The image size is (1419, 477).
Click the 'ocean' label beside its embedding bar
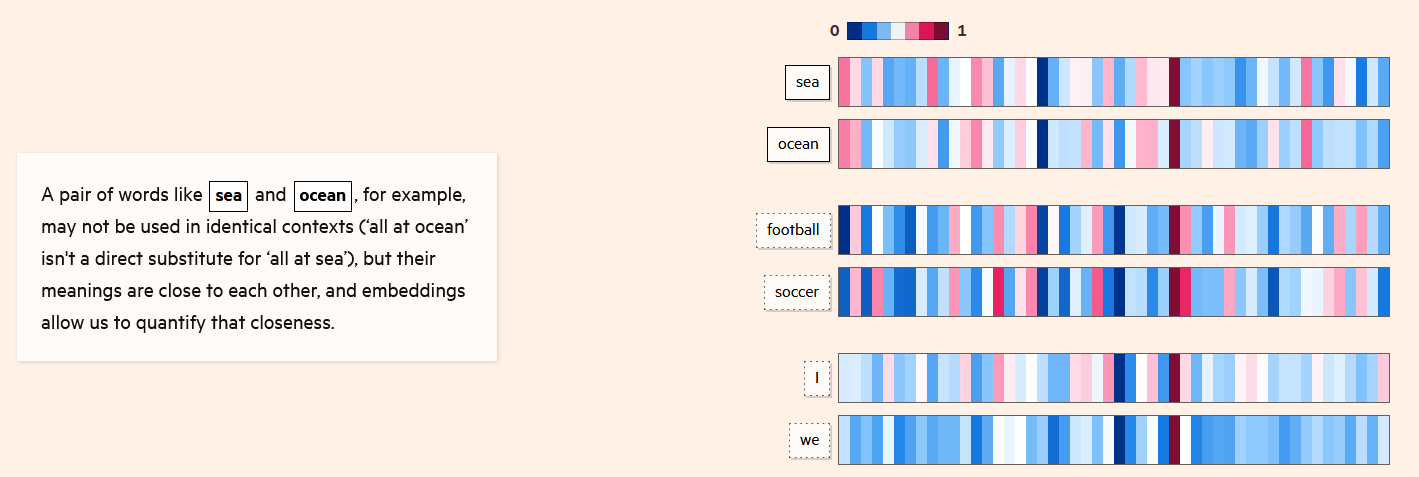(797, 144)
